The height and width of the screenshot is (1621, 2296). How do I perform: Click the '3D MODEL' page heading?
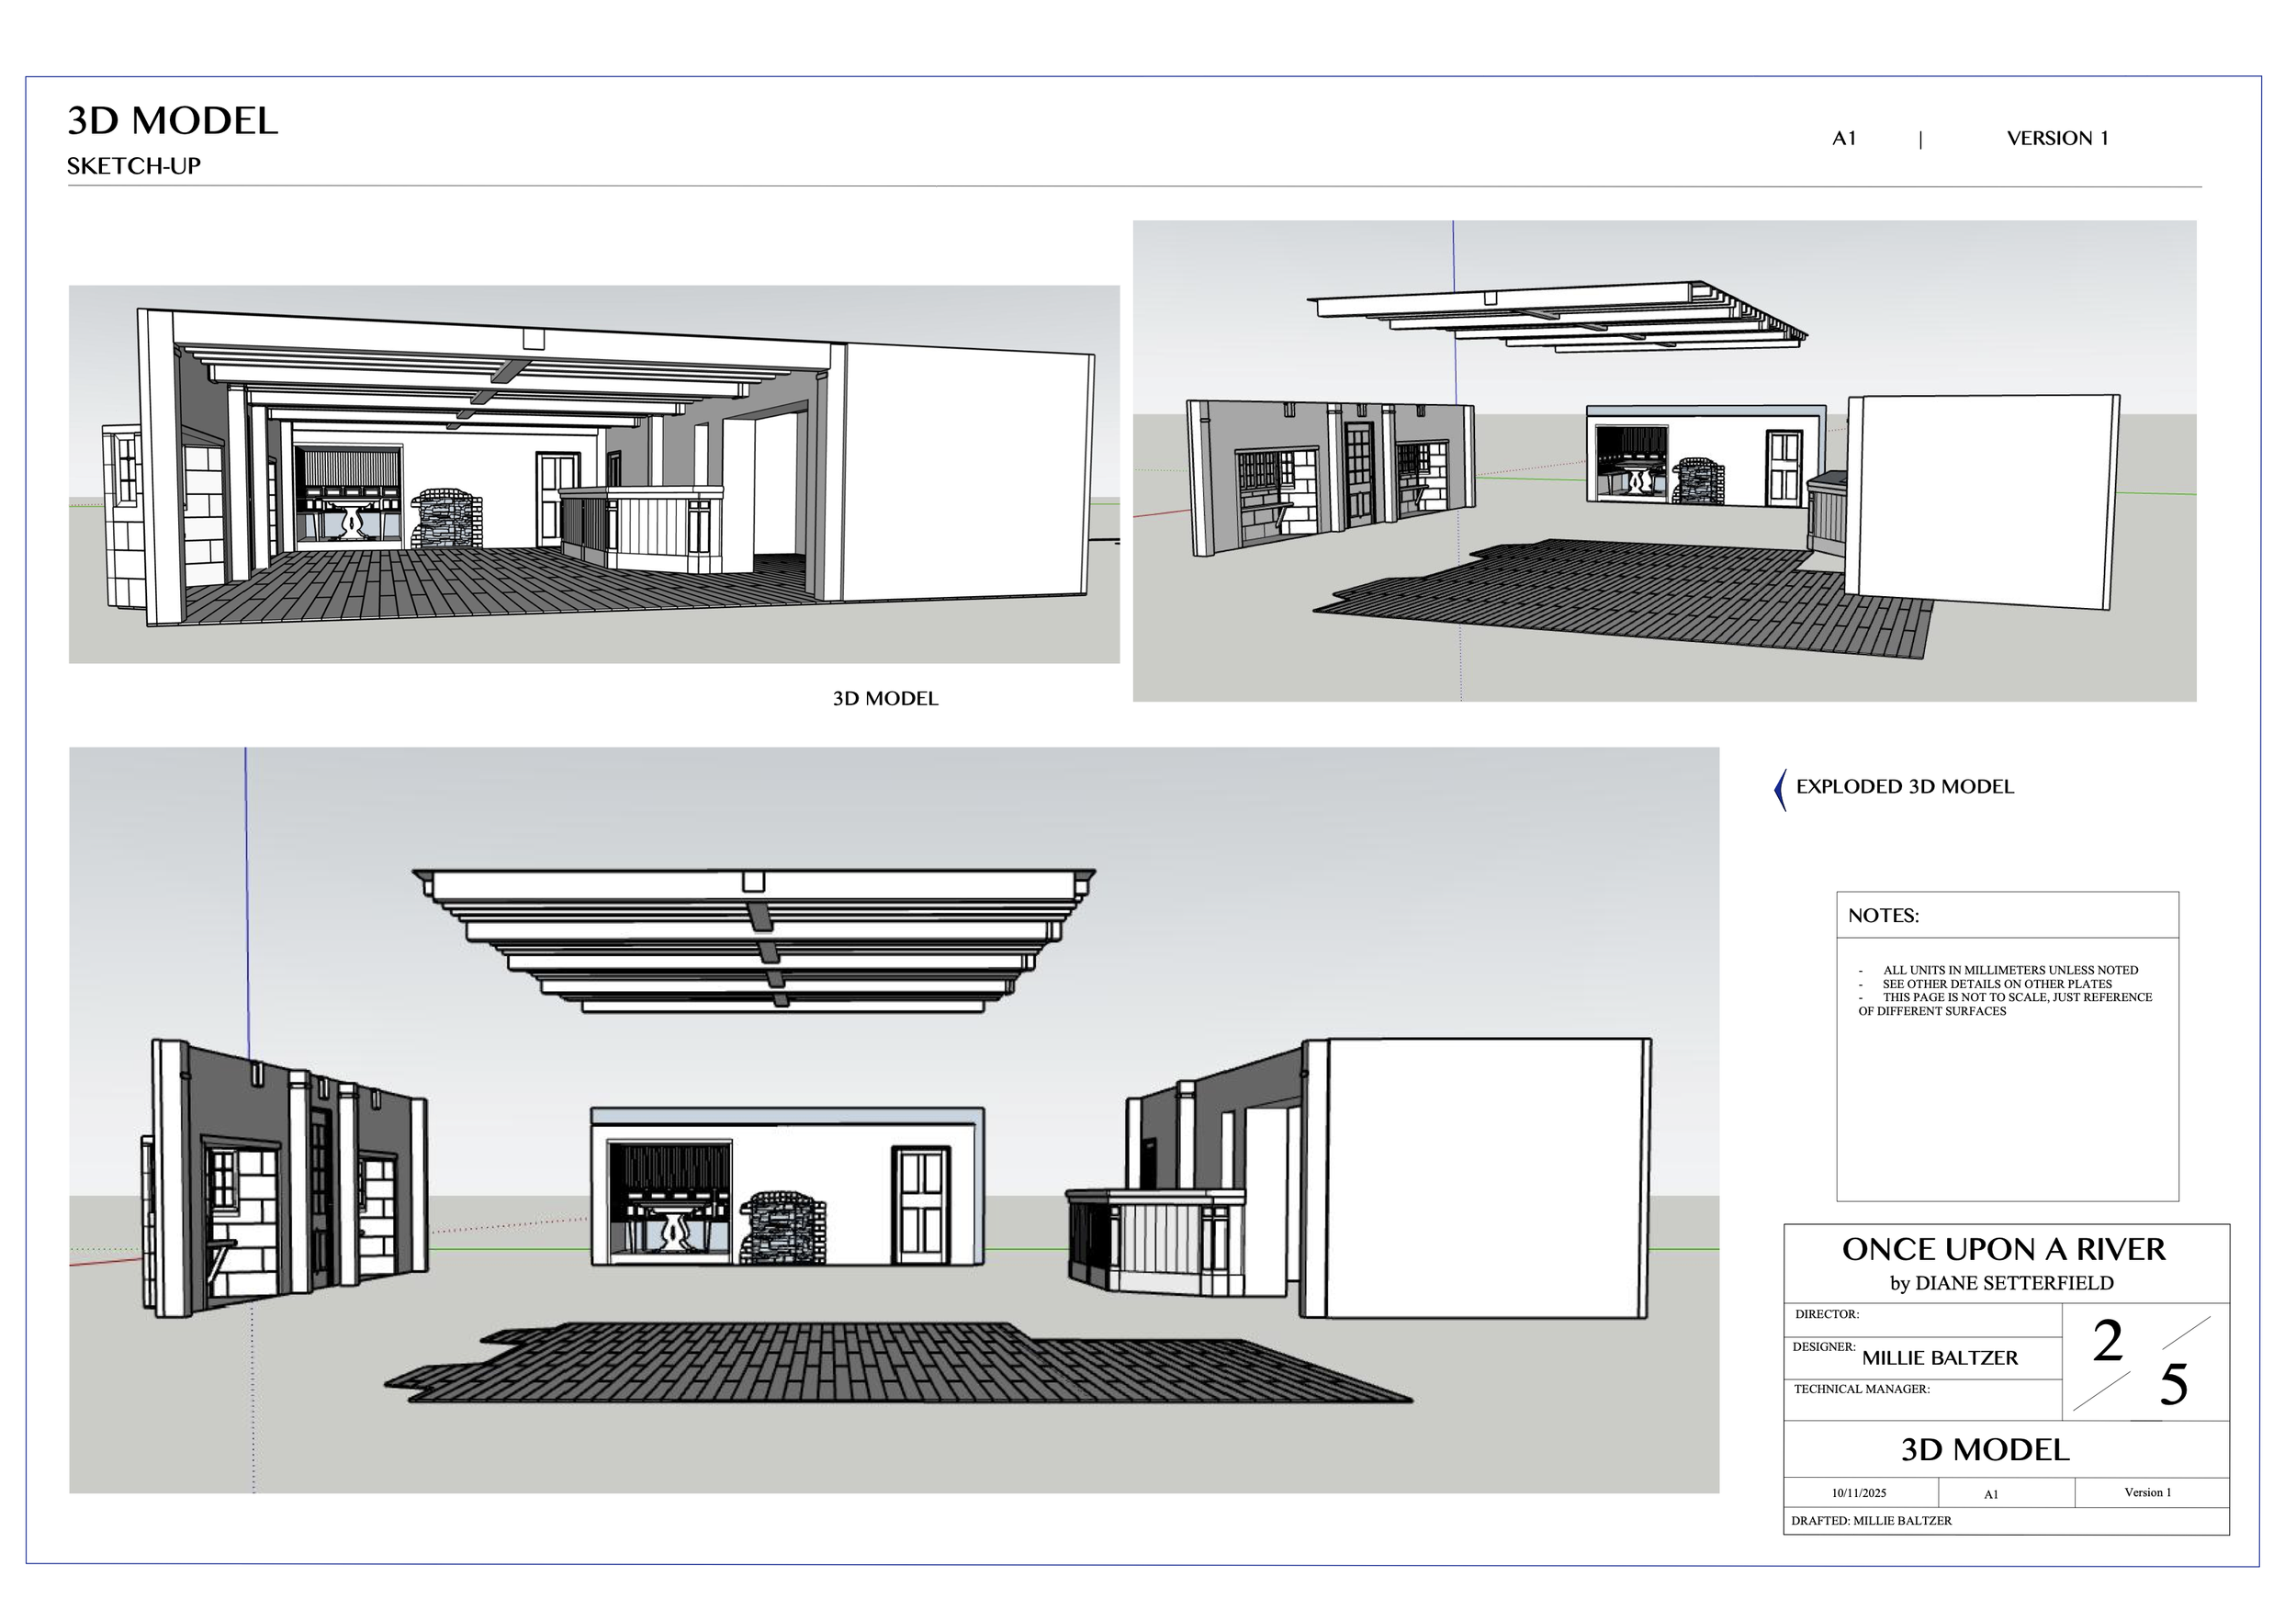(172, 121)
